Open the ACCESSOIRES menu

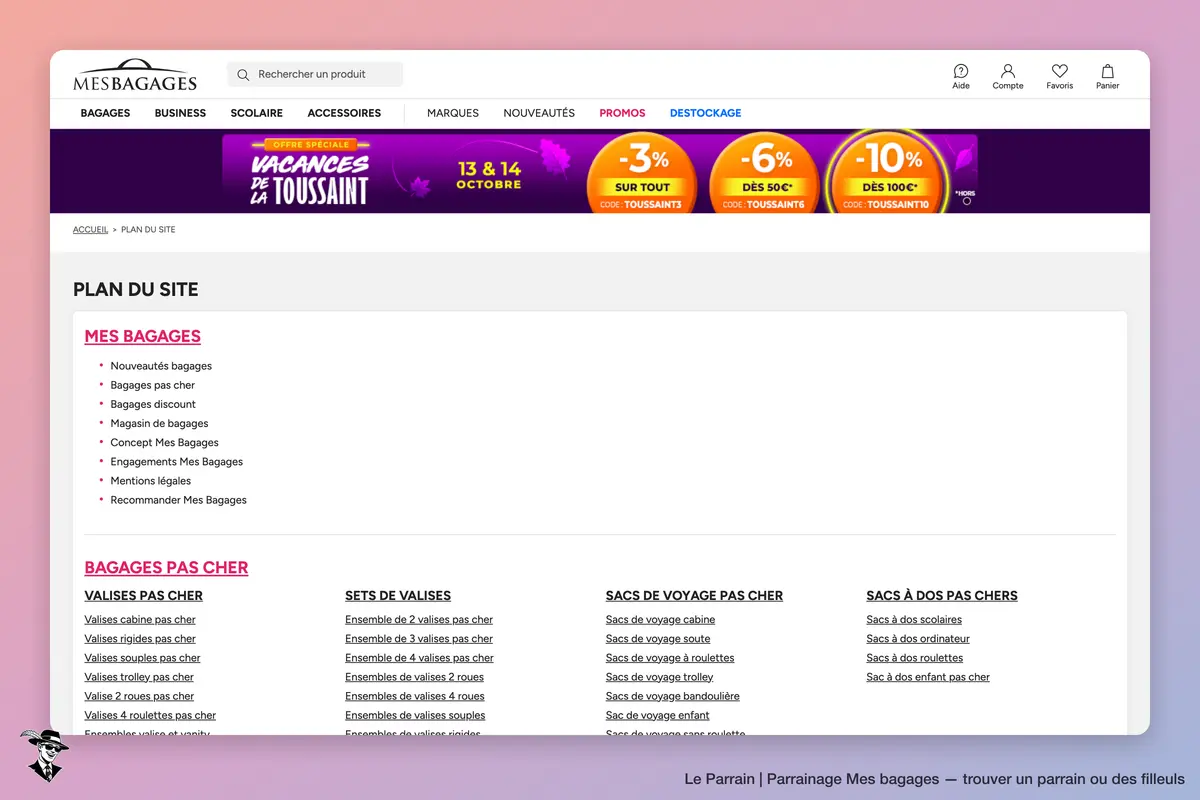pyautogui.click(x=344, y=113)
